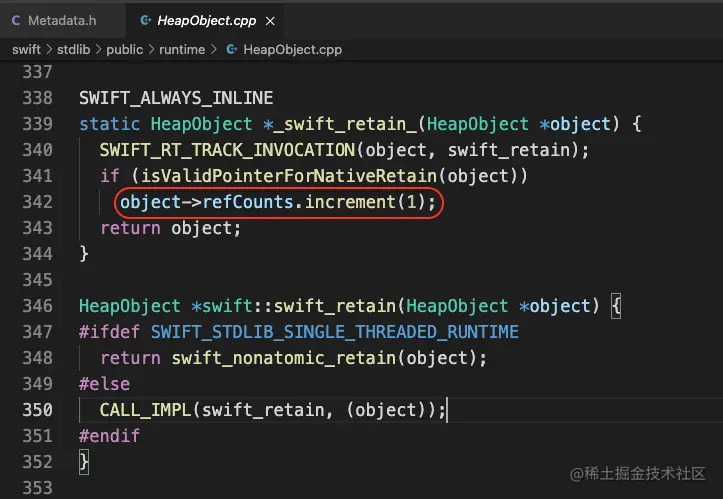723x499 pixels.
Task: Click 'return object;' on line 343
Action: [171, 228]
